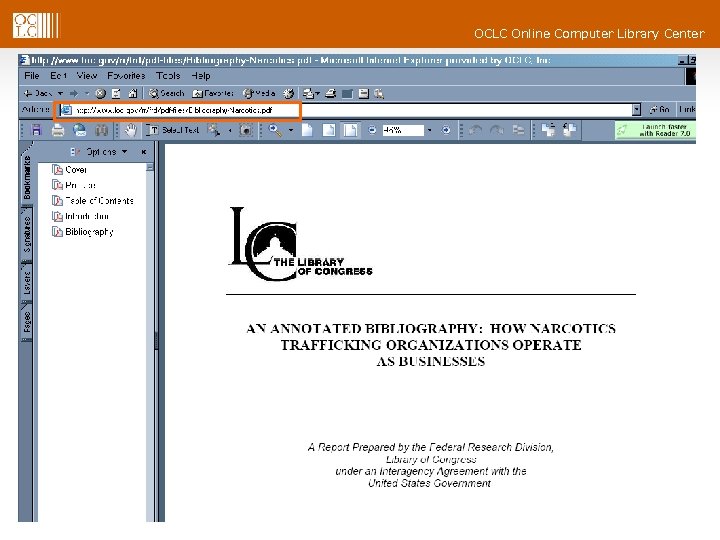This screenshot has height=540, width=720.
Task: Click the Research icon in browser toolbar
Action: tap(379, 94)
